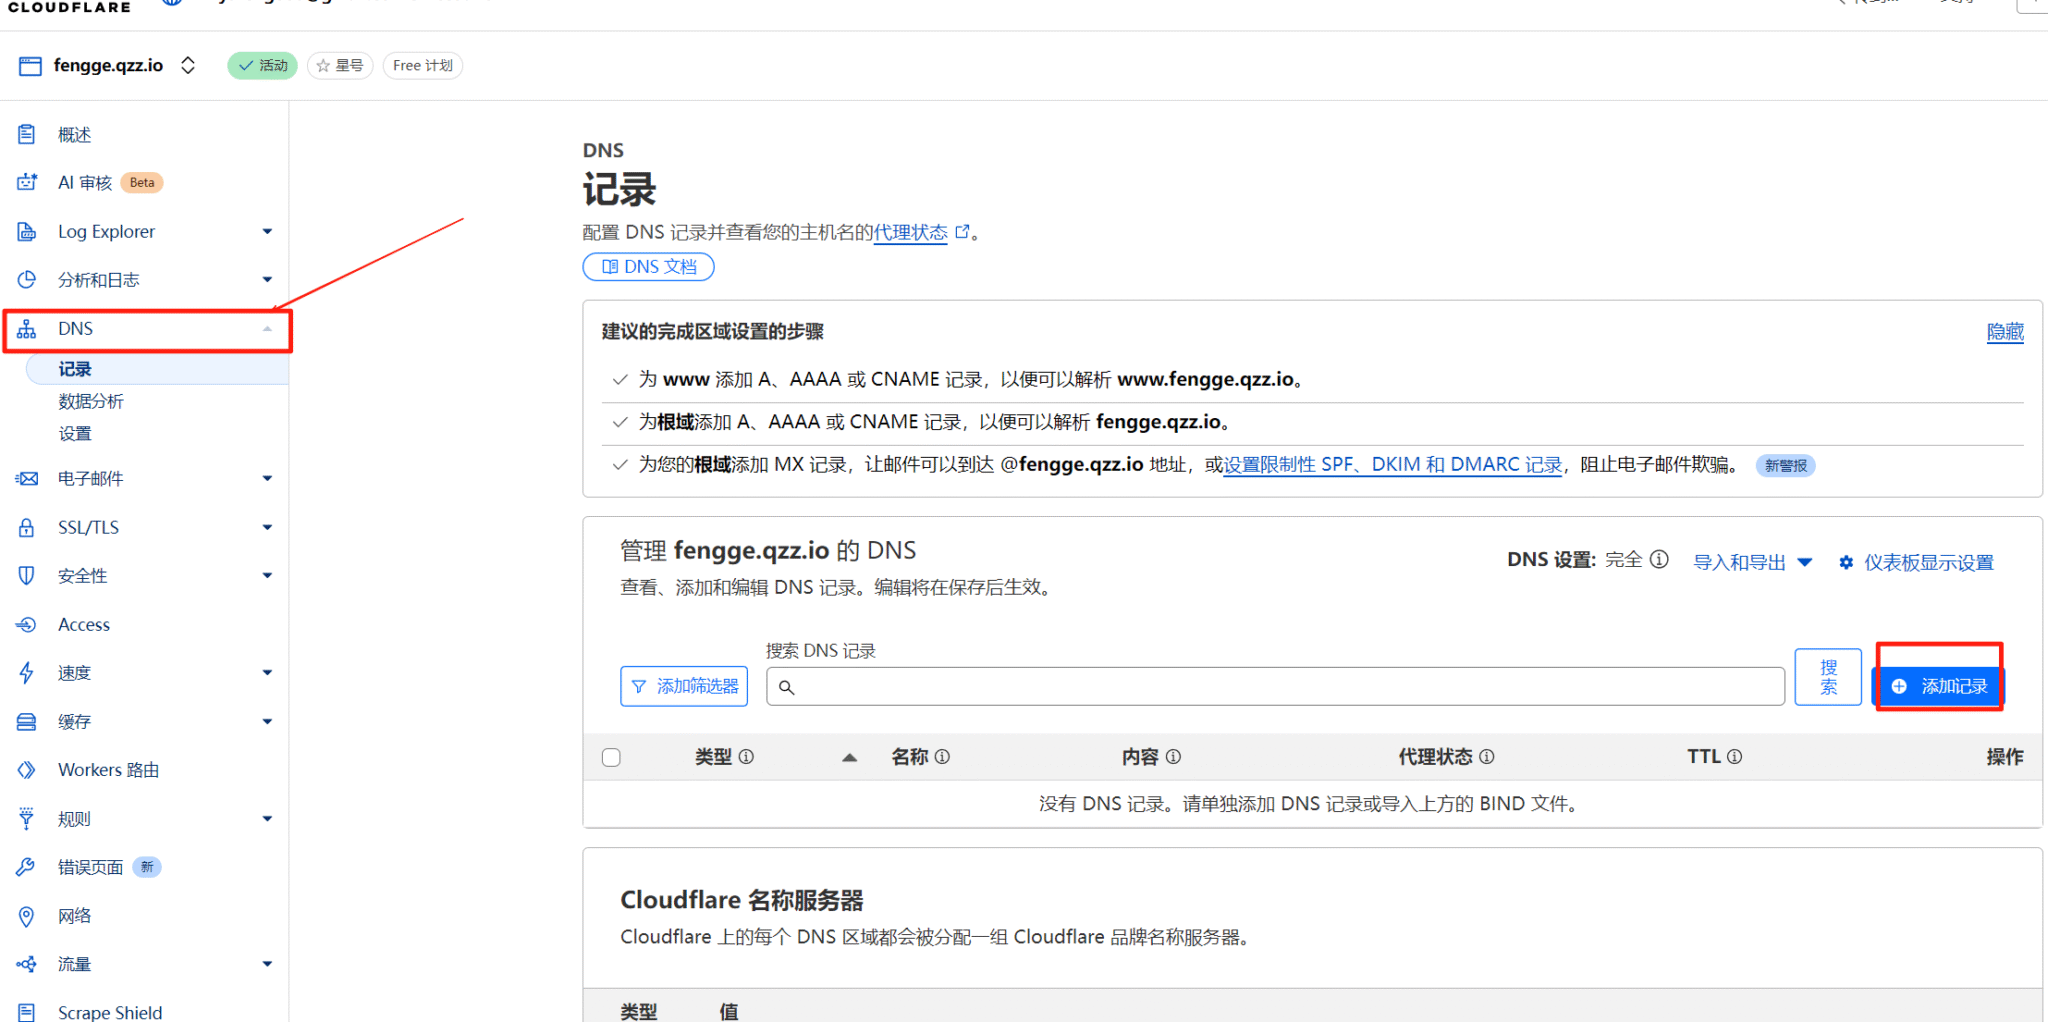
Task: Open the Workers 路由 section
Action: coord(105,769)
